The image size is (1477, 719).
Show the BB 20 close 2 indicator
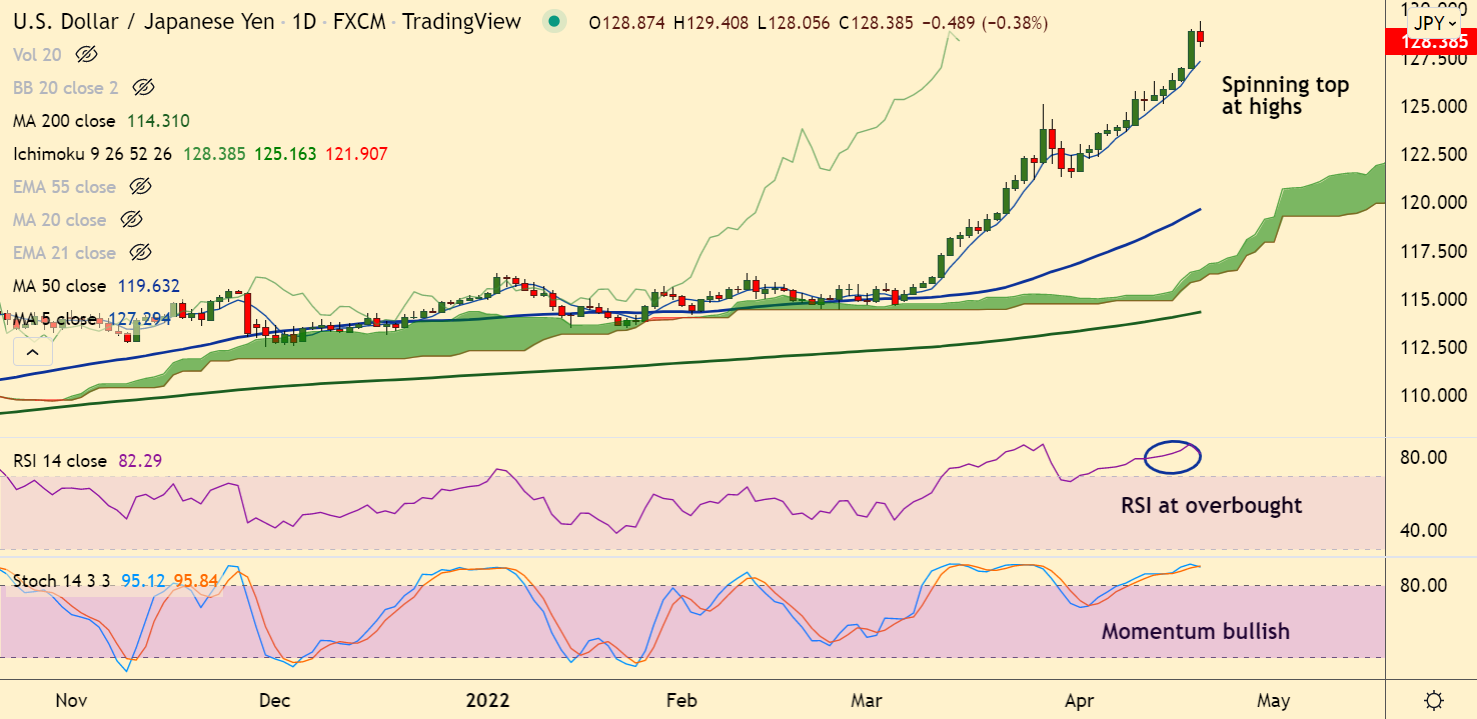(x=143, y=88)
